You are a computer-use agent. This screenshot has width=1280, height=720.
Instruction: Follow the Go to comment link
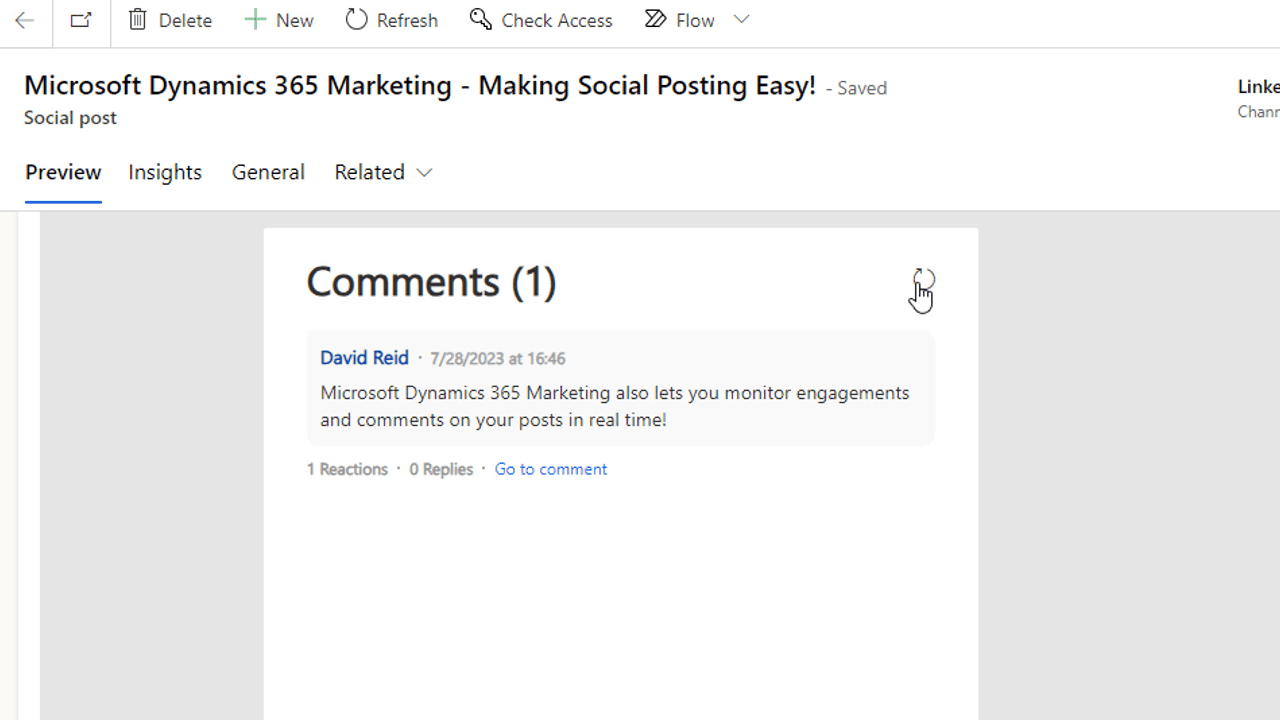coord(550,468)
